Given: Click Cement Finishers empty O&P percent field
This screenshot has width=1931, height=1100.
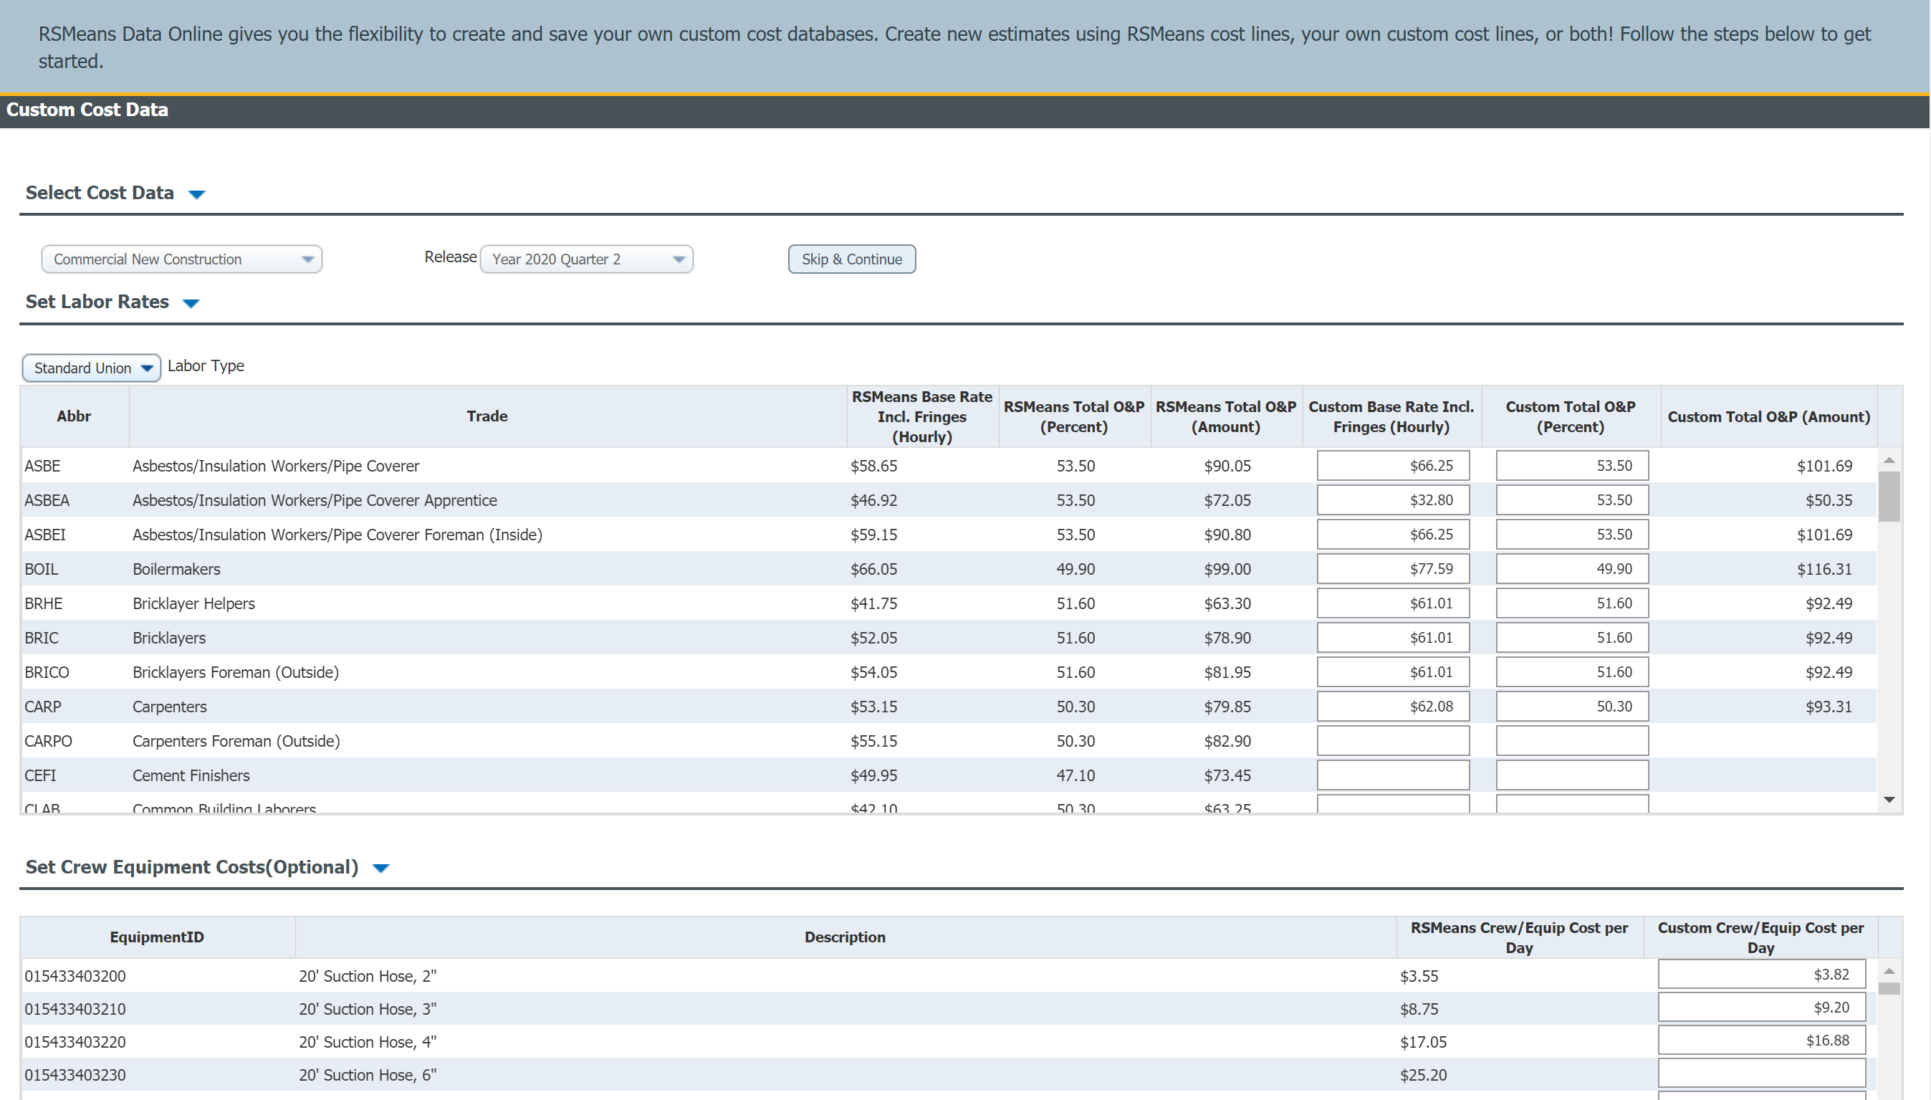Looking at the screenshot, I should pyautogui.click(x=1570, y=774).
